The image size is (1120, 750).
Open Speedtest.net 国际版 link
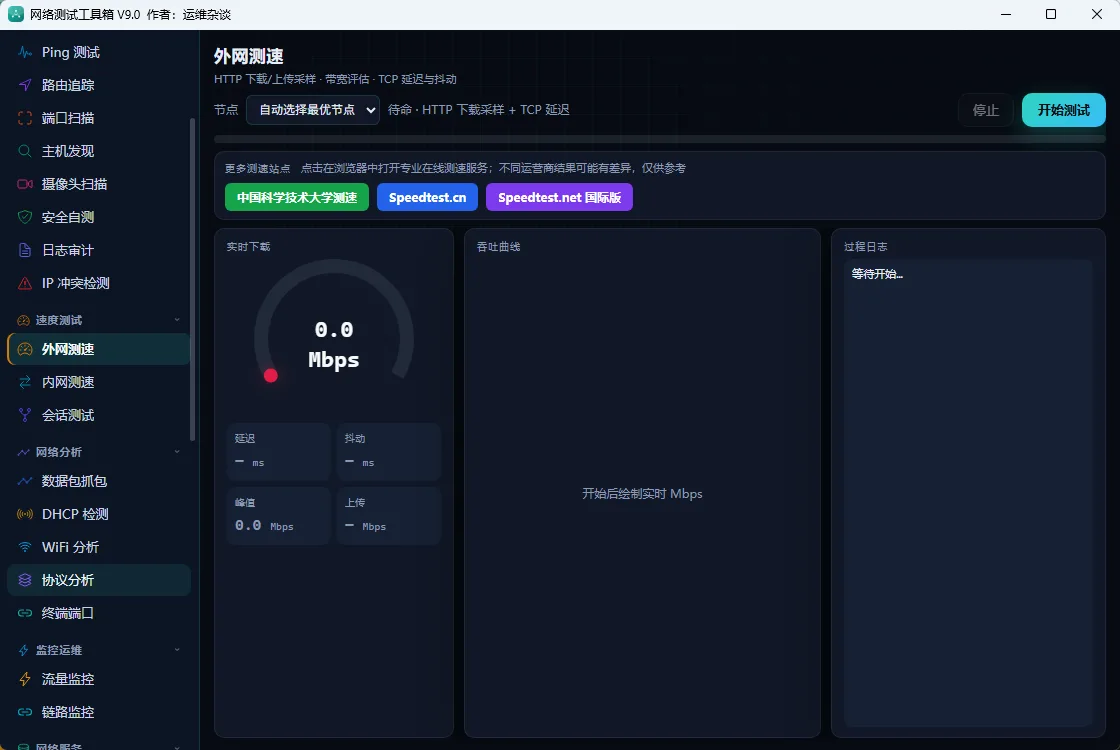click(x=559, y=197)
